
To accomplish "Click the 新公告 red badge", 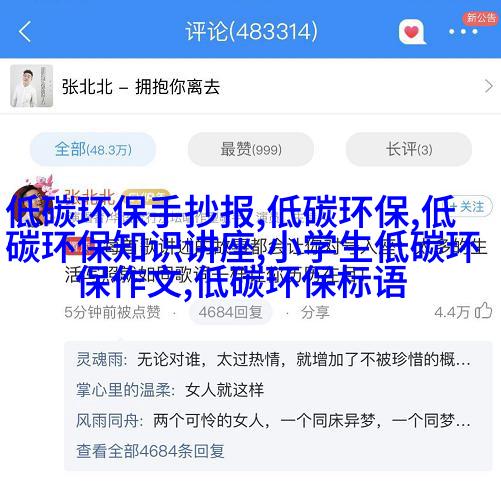I will click(481, 18).
